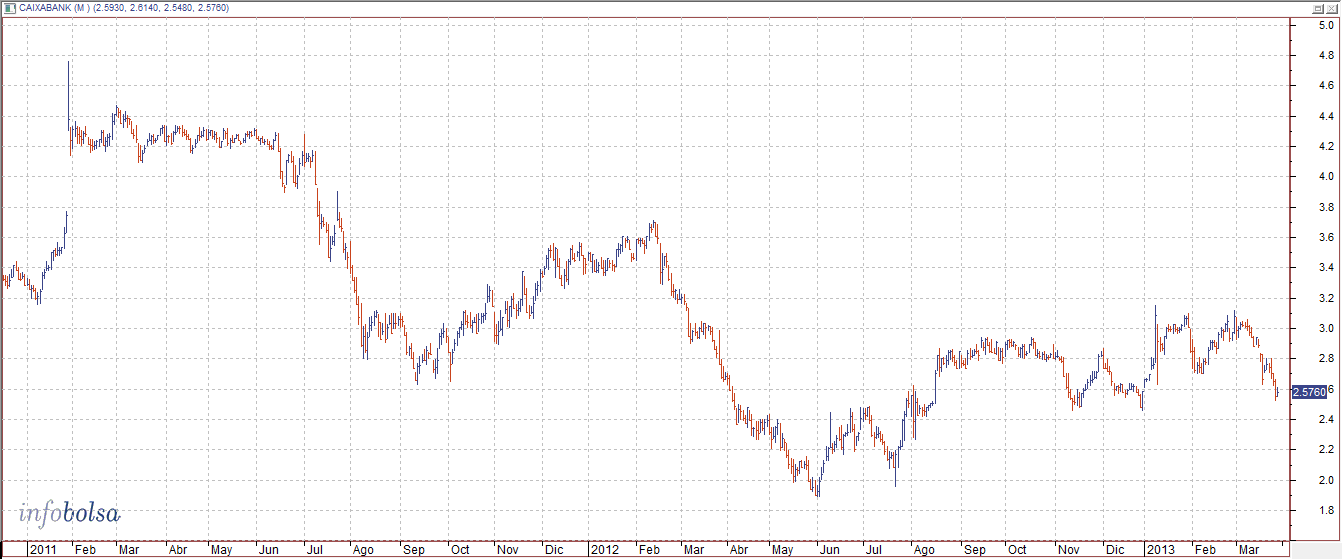Click the 2.0 price axis label

coord(1326,480)
